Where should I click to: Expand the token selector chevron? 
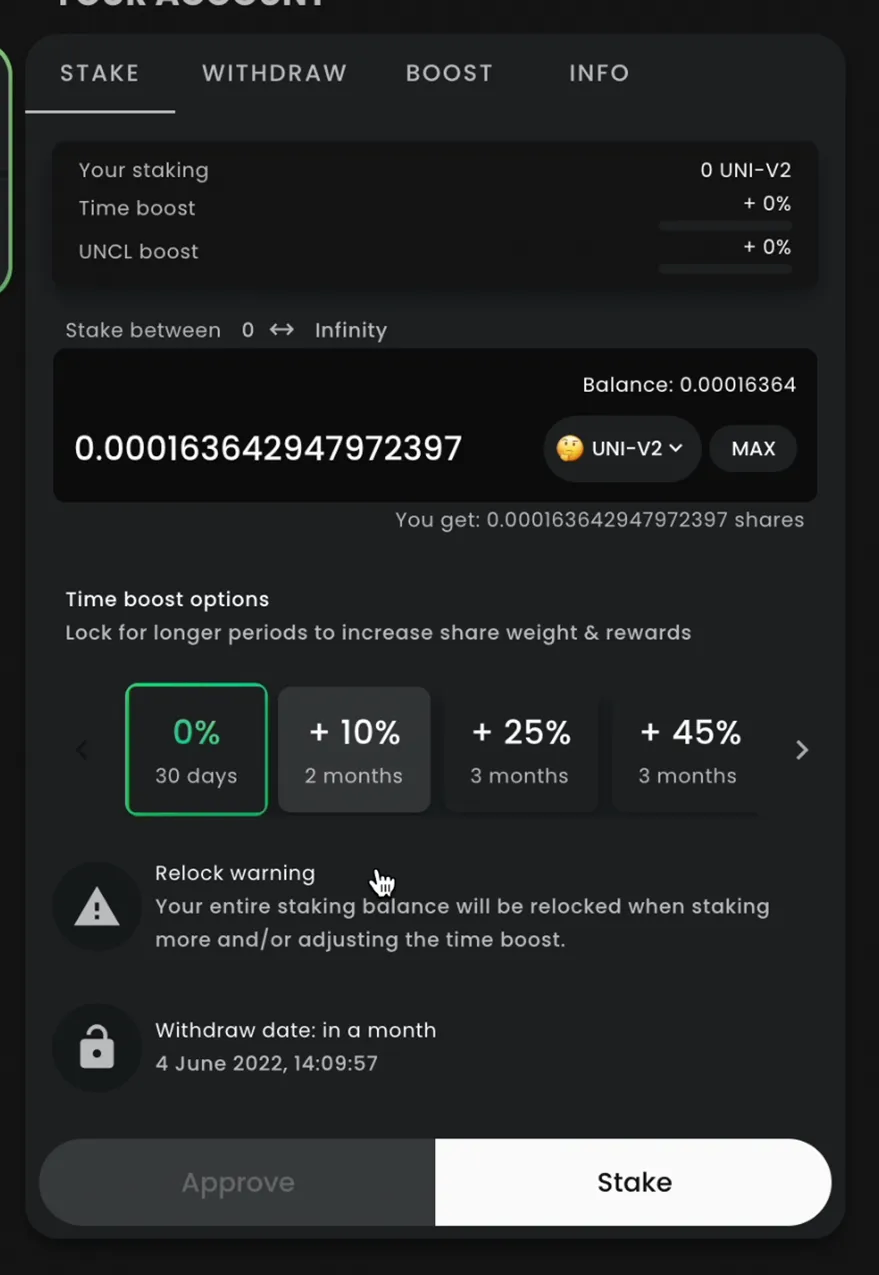coord(676,449)
